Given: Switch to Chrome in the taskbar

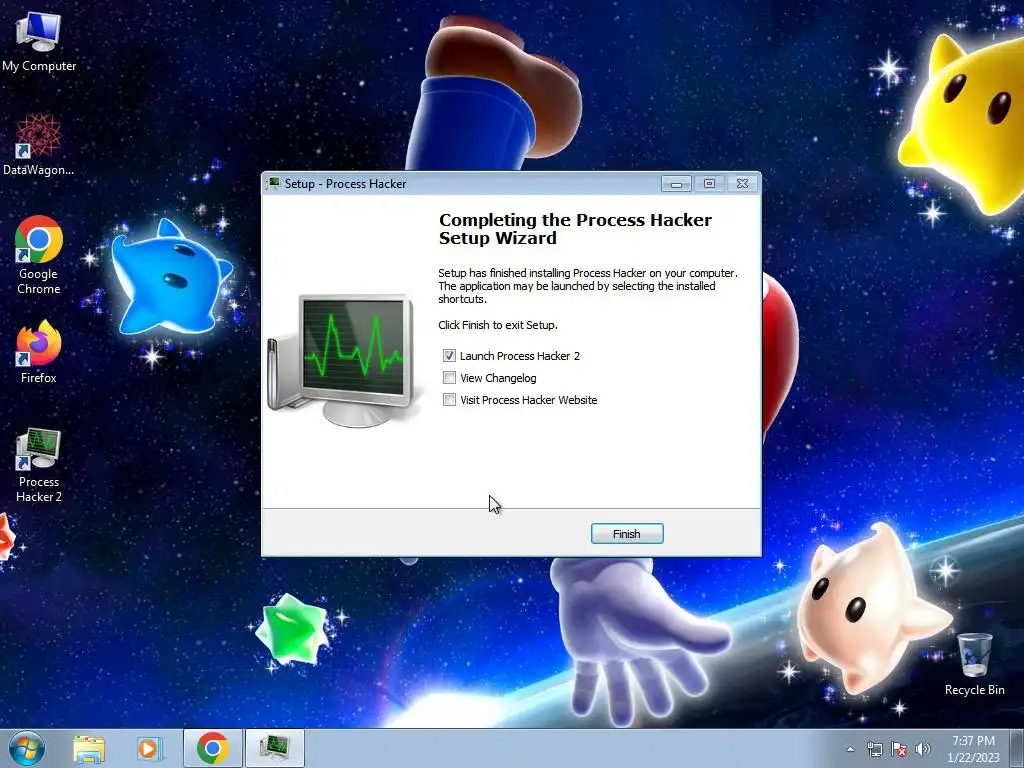Looking at the screenshot, I should (x=213, y=748).
